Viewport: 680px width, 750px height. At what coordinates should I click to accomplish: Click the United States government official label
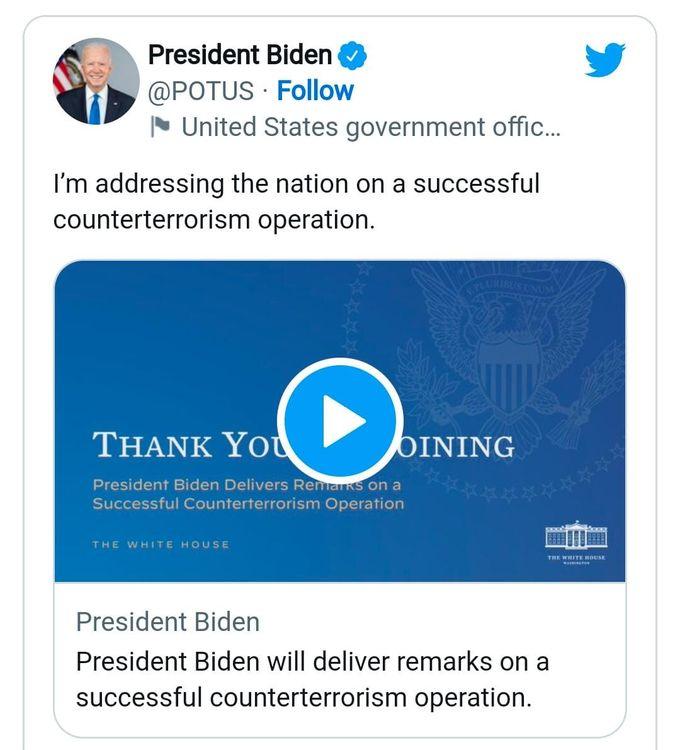pos(370,127)
